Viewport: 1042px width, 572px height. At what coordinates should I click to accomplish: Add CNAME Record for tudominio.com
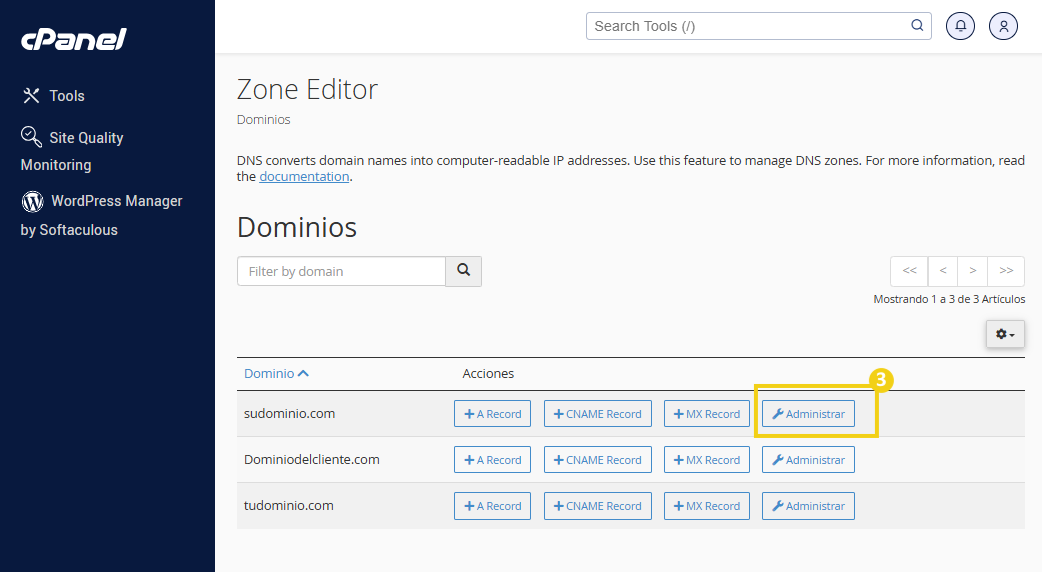coord(597,506)
